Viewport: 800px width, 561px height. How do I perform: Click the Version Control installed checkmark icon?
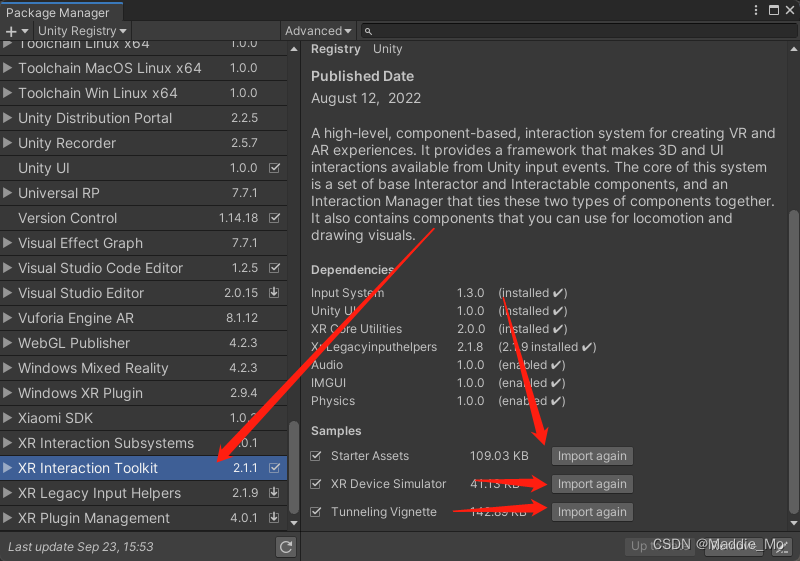(274, 218)
